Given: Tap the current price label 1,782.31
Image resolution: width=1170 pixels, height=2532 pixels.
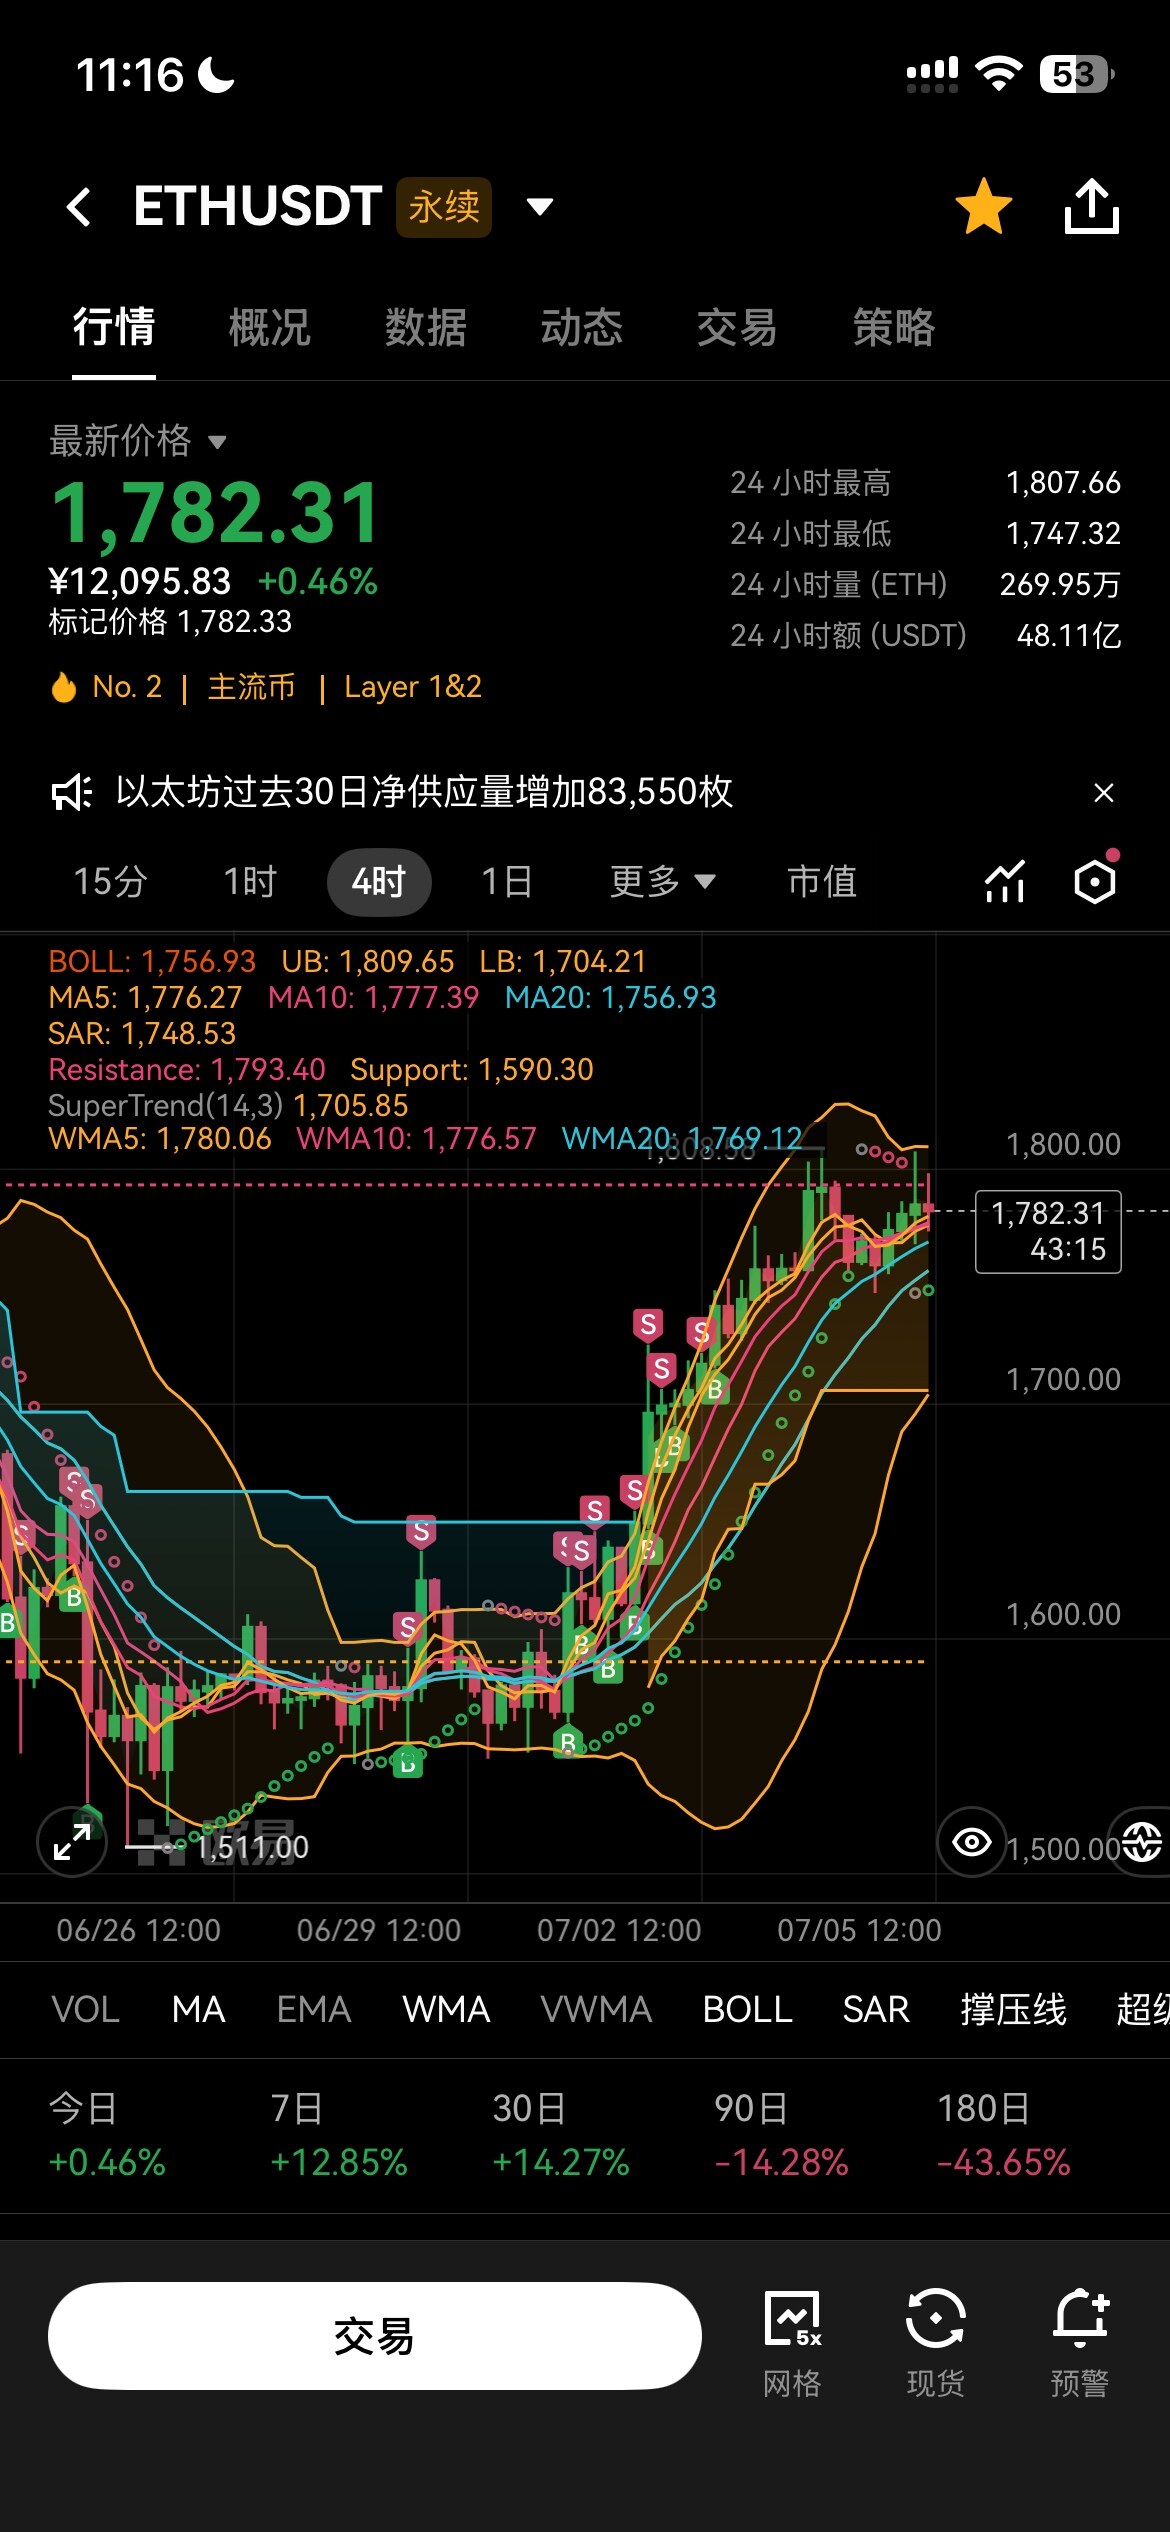Looking at the screenshot, I should tap(1048, 1232).
